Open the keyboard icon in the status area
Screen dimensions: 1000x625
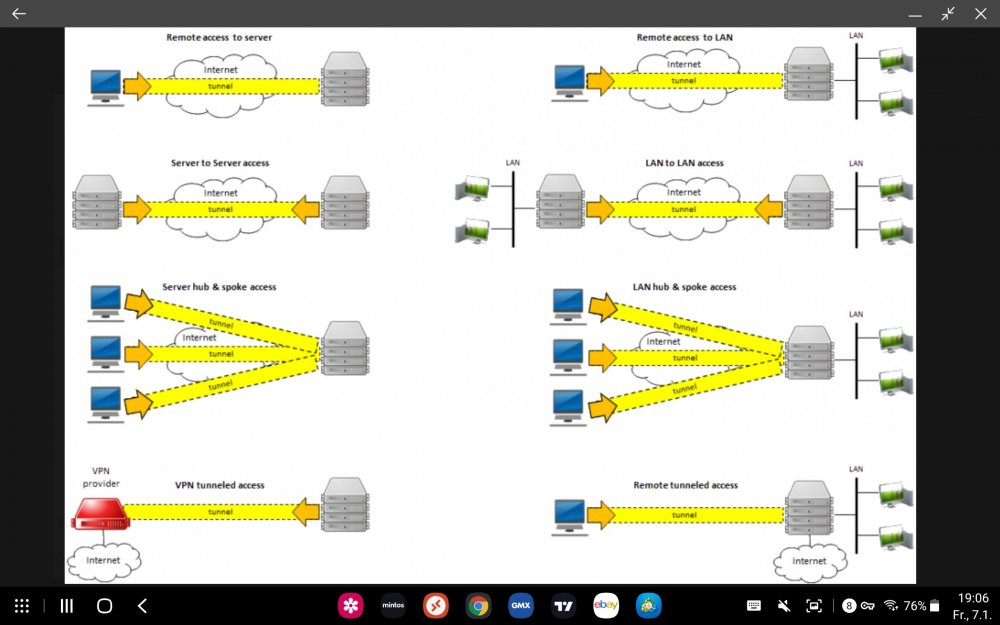(x=754, y=606)
